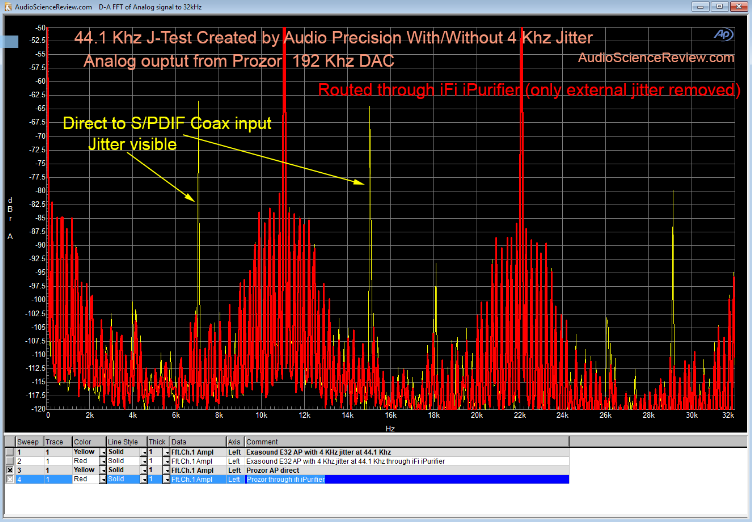Viewport: 752px width, 522px height.
Task: Toggle sweep 3 Prozor AP direct checkbox
Action: (x=9, y=470)
